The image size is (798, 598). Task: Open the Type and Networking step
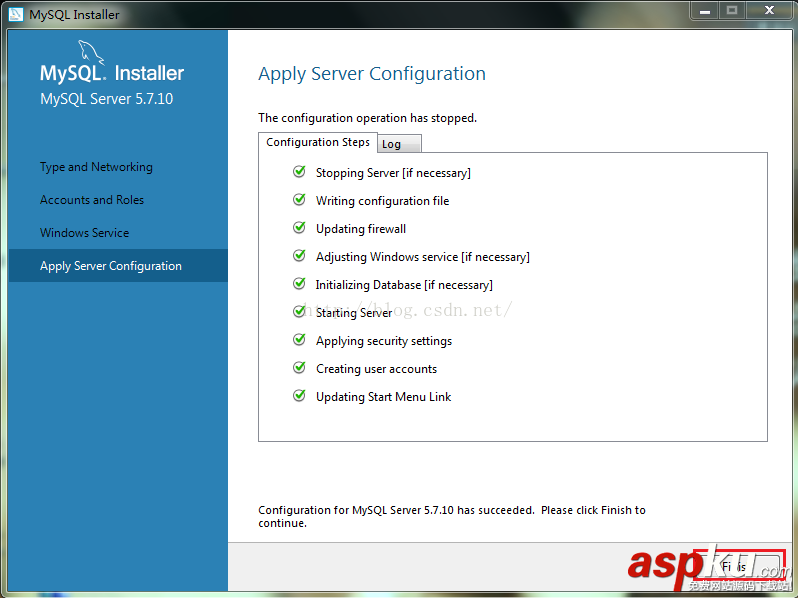click(x=96, y=167)
